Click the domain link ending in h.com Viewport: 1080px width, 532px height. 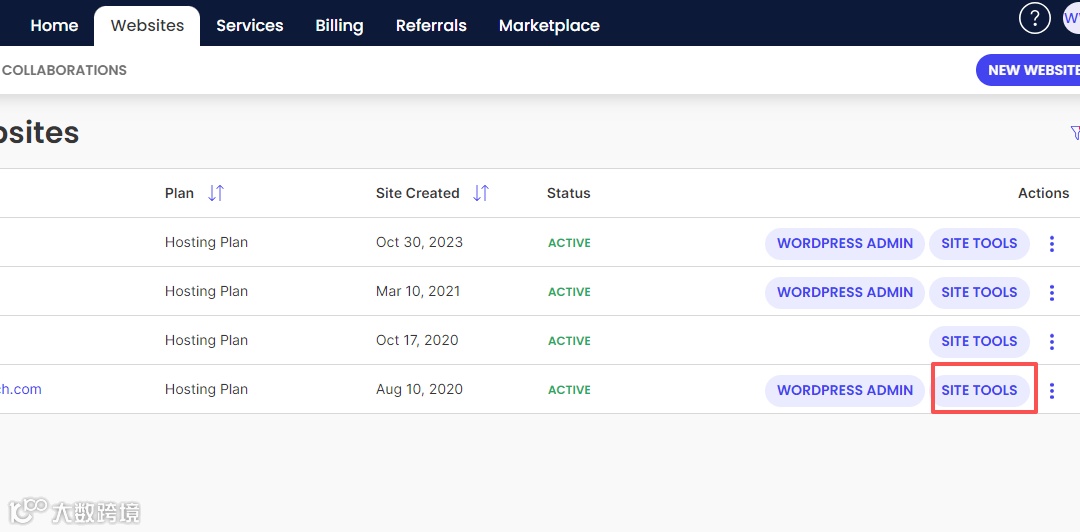[x=20, y=390]
